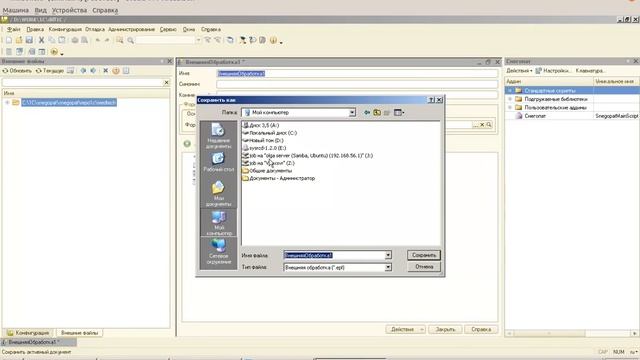Select the Samba network drive in the file list
The width and height of the screenshot is (640, 360).
click(x=308, y=156)
